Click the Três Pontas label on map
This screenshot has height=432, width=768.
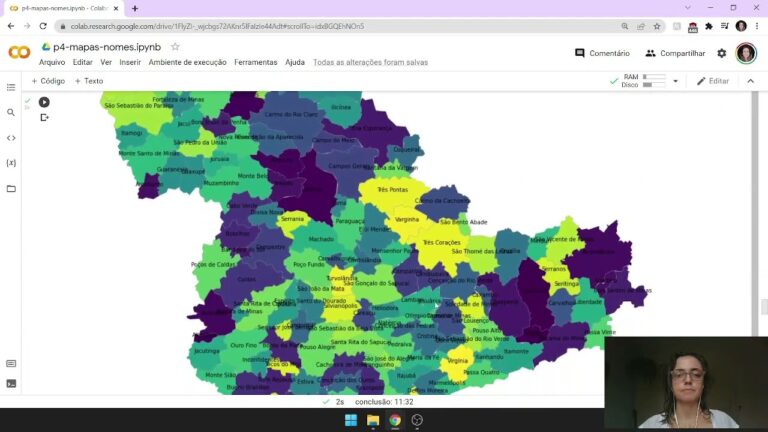pos(392,190)
